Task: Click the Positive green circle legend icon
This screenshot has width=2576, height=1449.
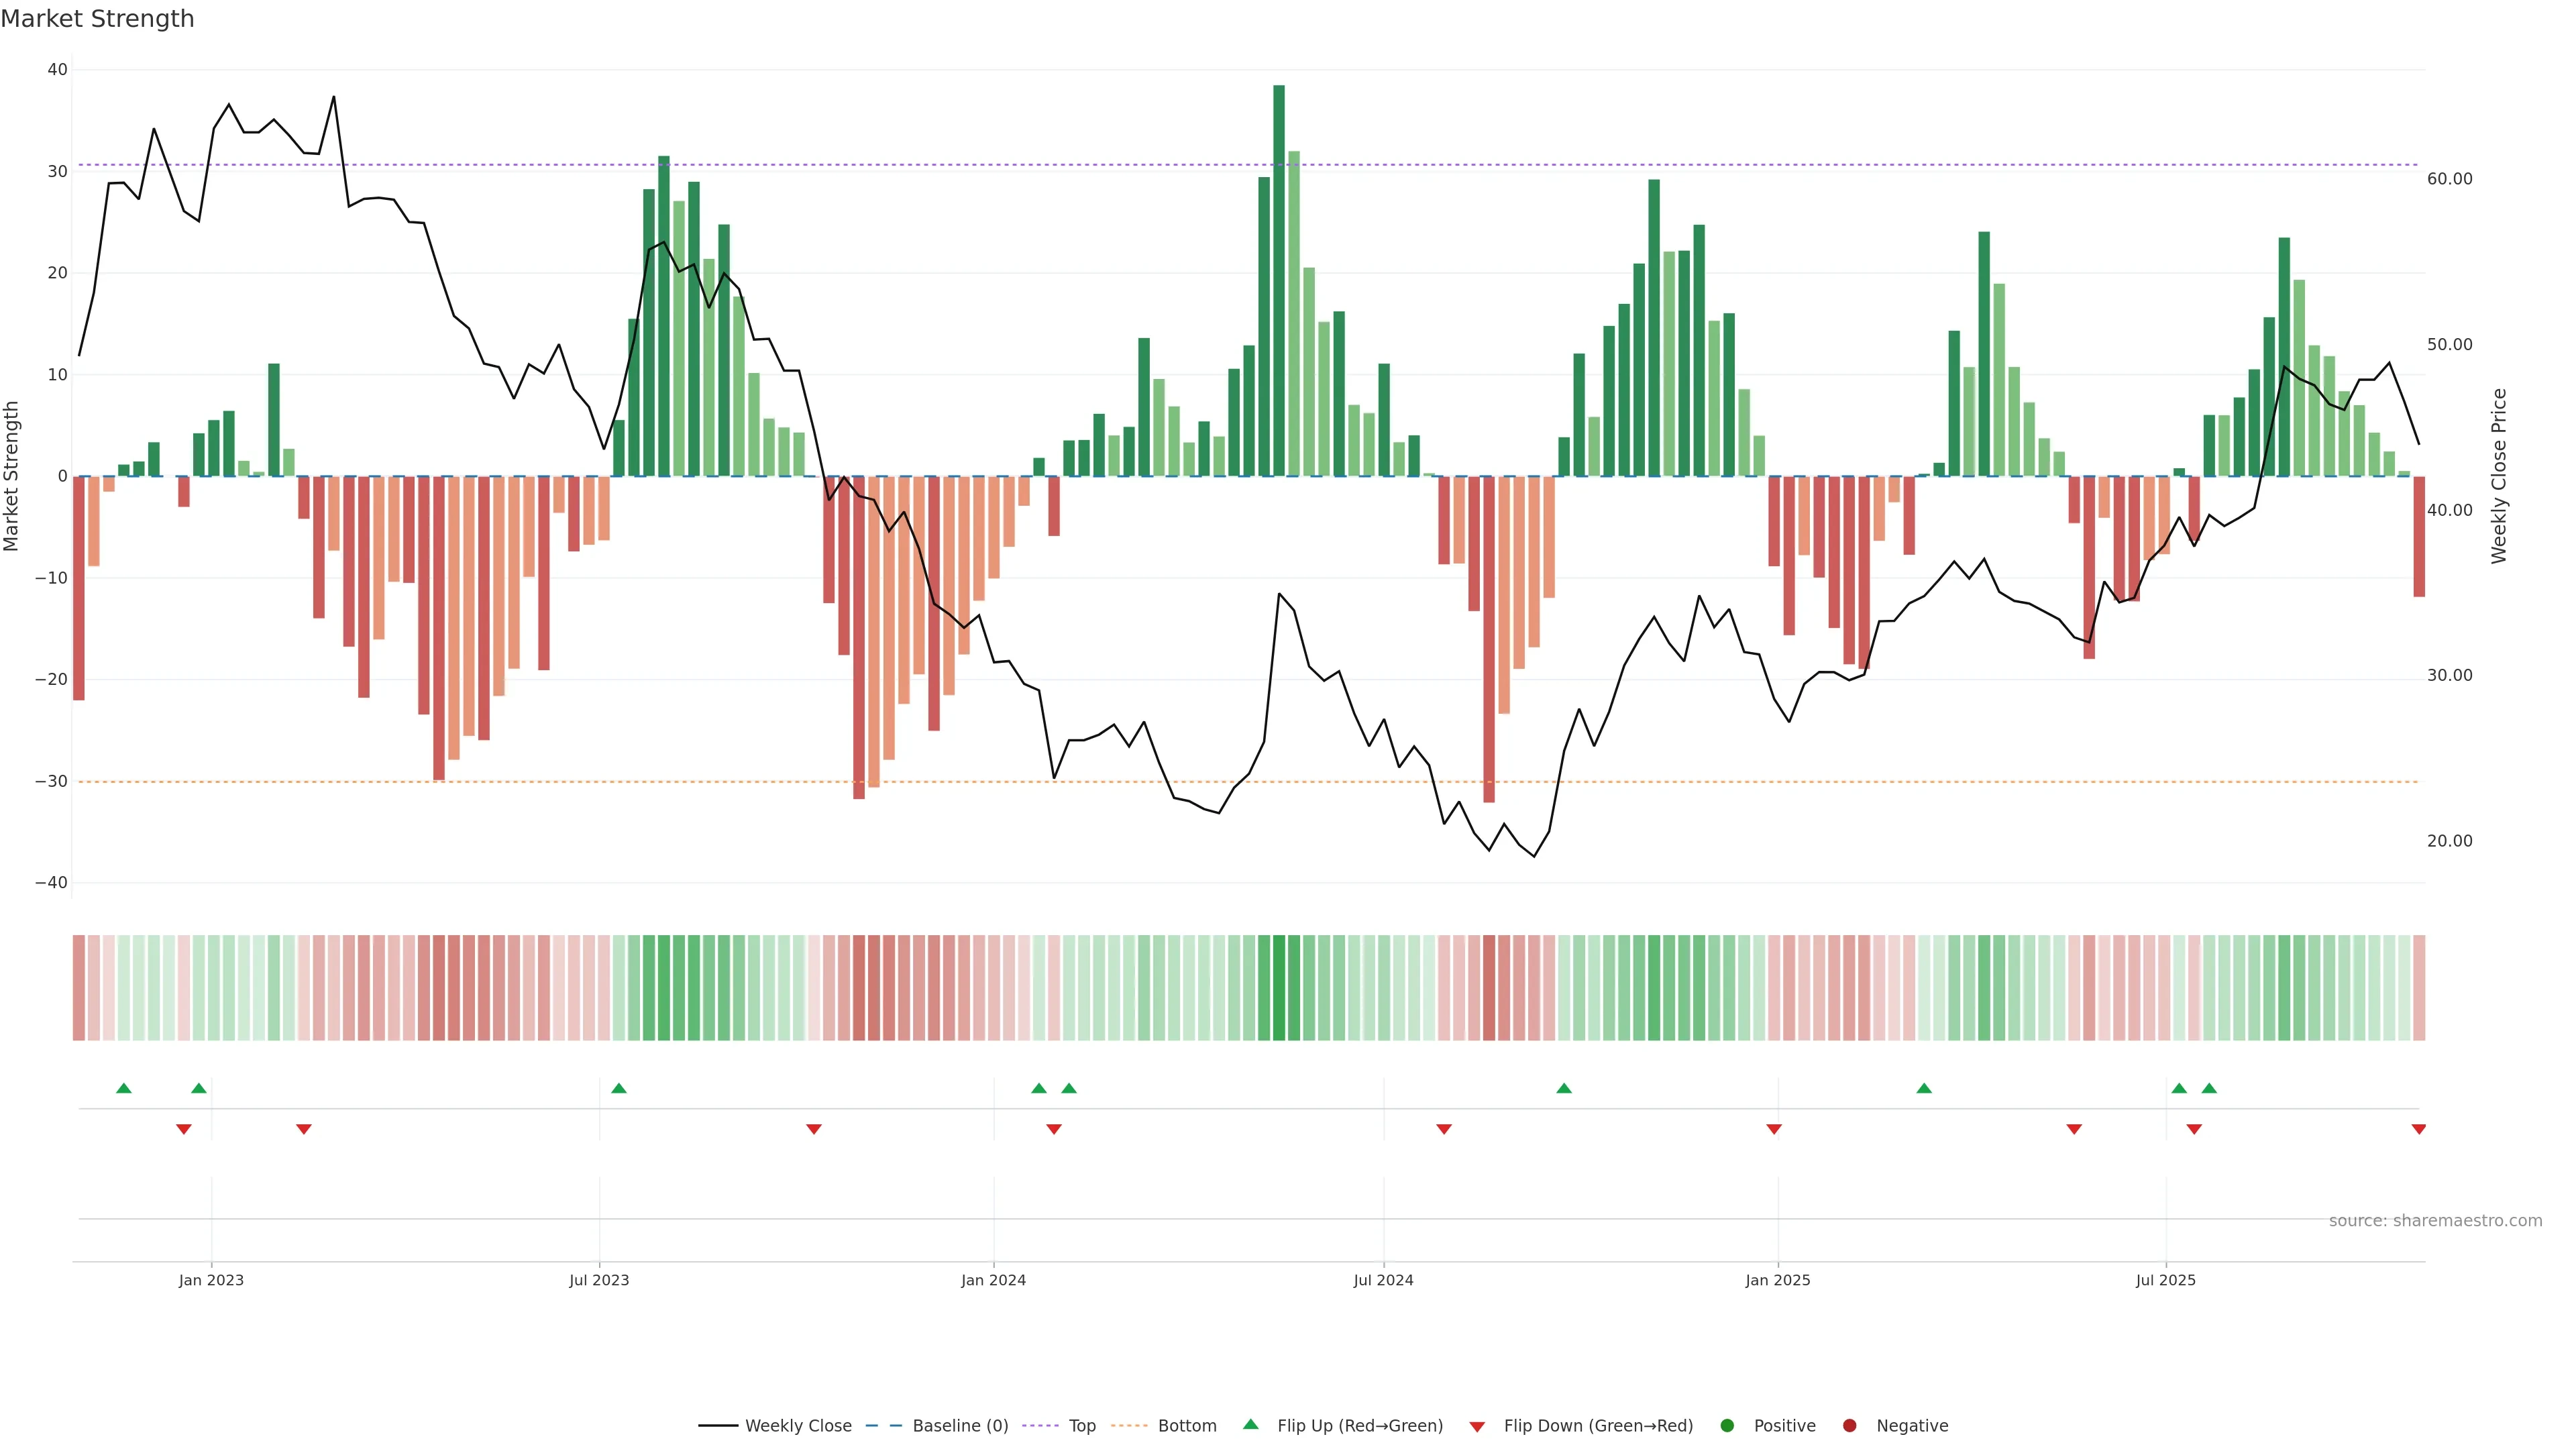Action: [x=1727, y=1426]
